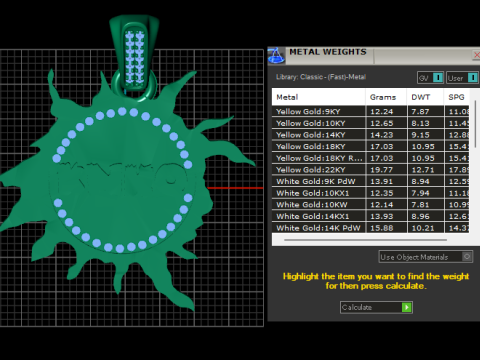
Task: Select the Yellow Gold:18KY R... row
Action: click(371, 158)
